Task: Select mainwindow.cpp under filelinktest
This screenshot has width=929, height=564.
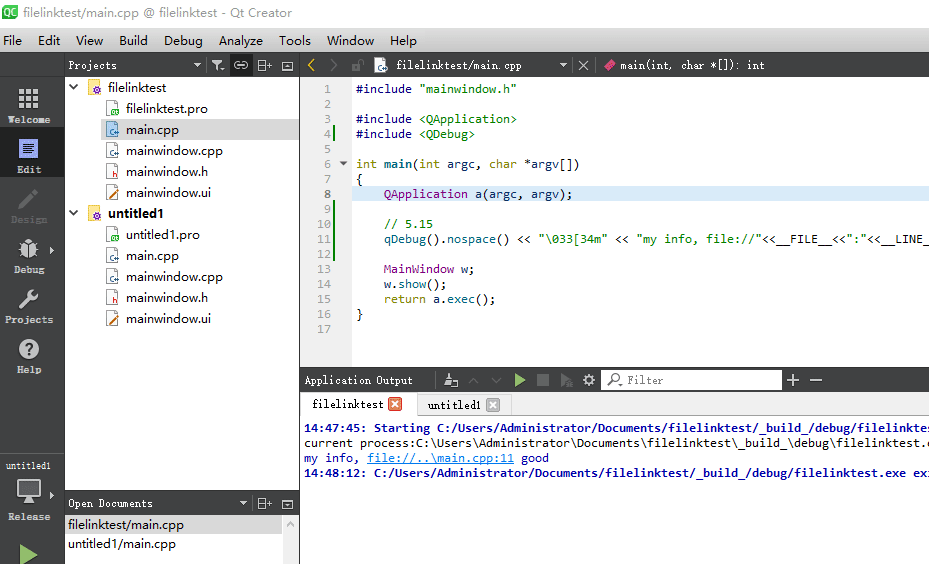Action: 174,150
